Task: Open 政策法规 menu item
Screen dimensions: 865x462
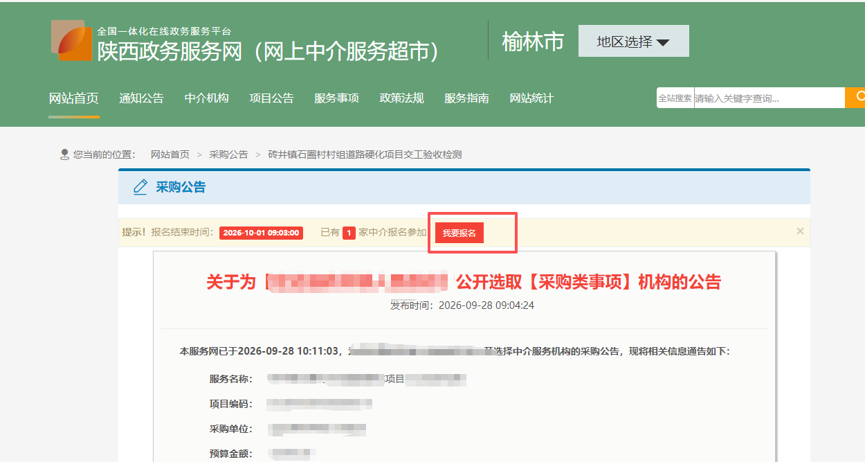Action: pos(402,98)
